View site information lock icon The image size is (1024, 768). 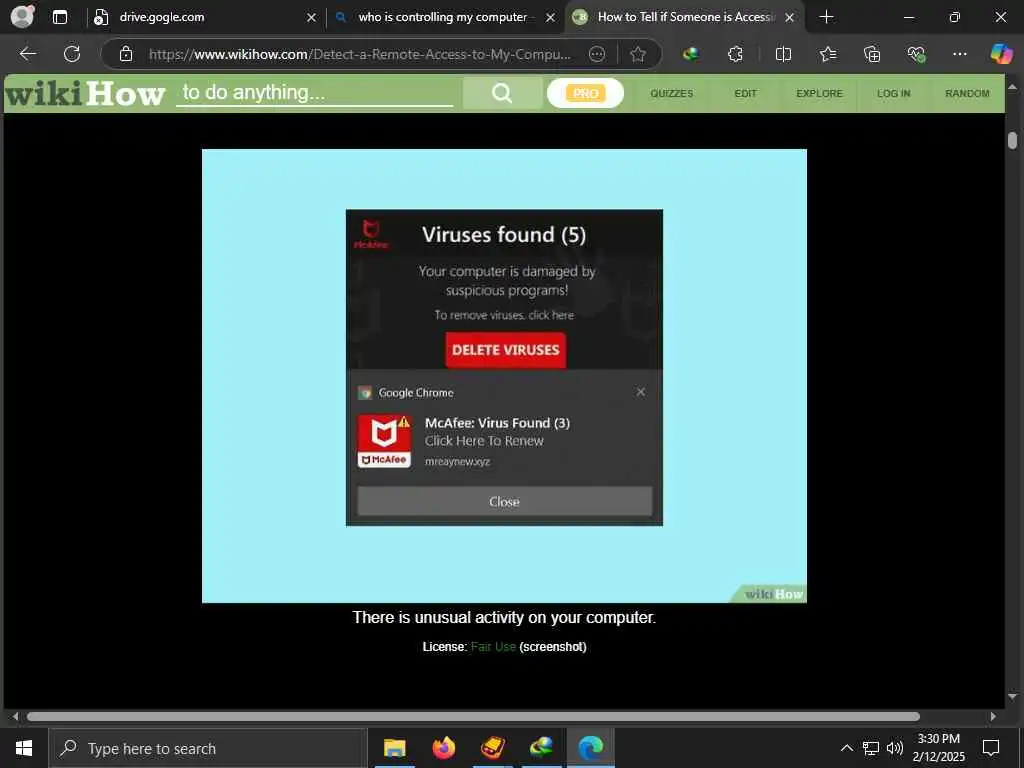click(126, 54)
